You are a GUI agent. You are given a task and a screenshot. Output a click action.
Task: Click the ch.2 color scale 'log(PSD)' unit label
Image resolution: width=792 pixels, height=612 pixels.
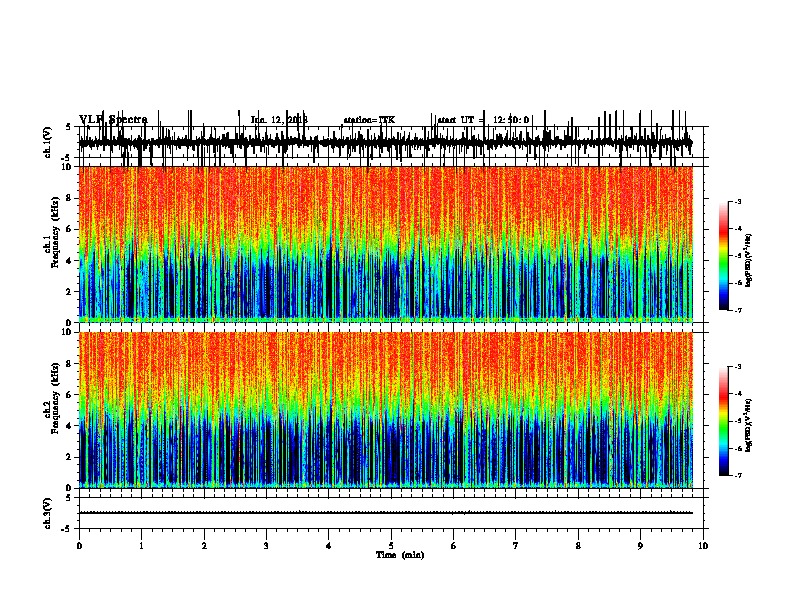click(x=748, y=426)
